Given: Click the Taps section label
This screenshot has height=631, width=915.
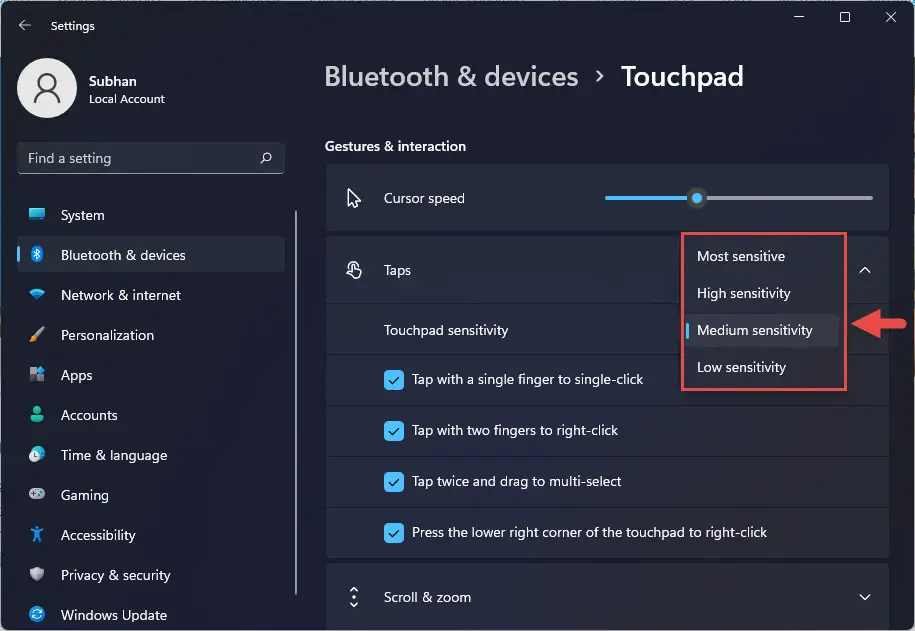Looking at the screenshot, I should pos(397,270).
